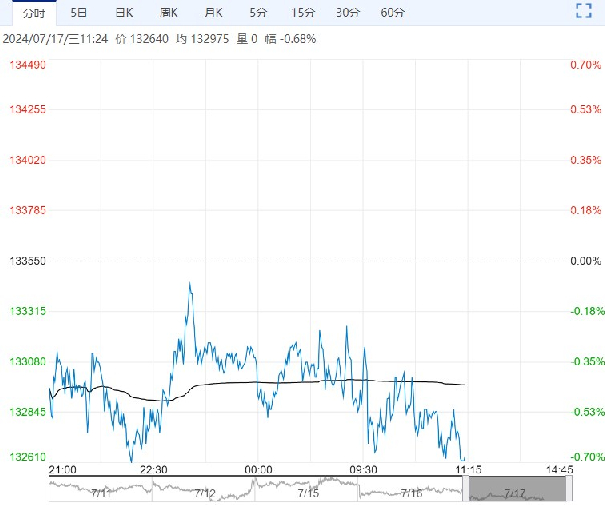Show the 60分 interval chart
Screen dimensions: 605x505
(393, 13)
